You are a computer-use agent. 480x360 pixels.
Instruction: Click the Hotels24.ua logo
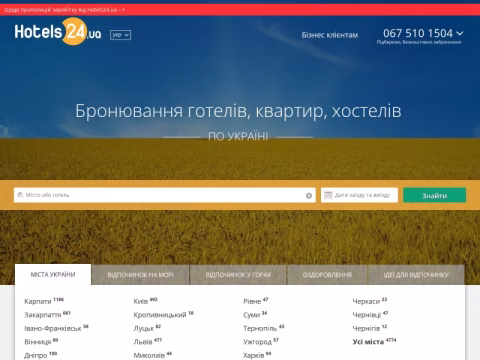[x=58, y=32]
